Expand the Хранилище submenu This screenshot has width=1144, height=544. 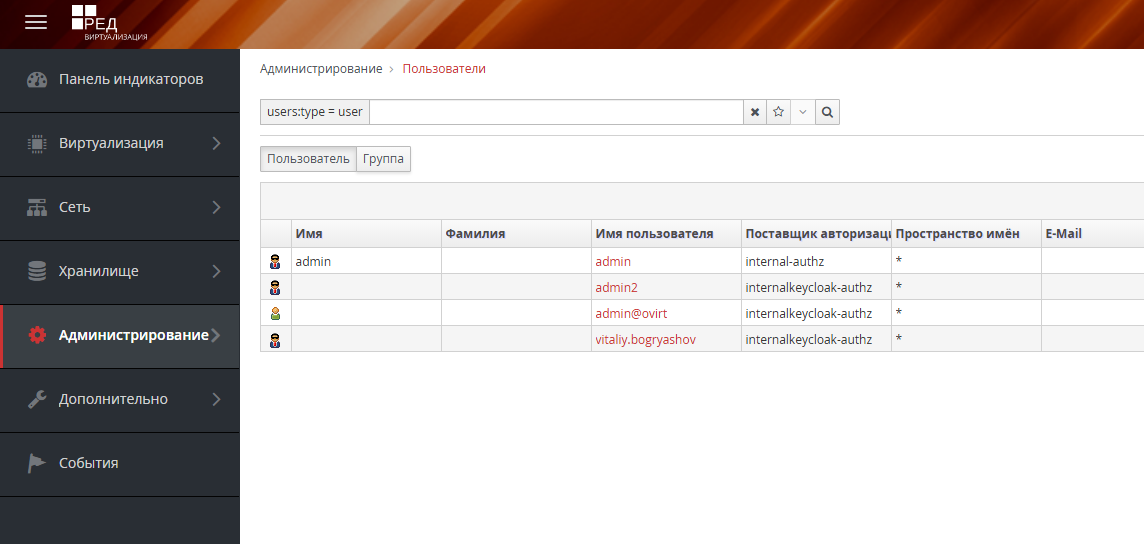click(x=120, y=271)
